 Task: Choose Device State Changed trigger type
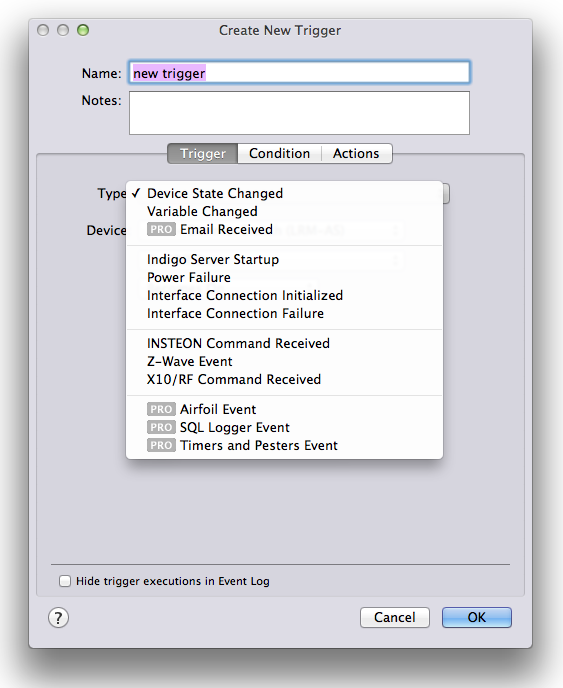[x=284, y=194]
